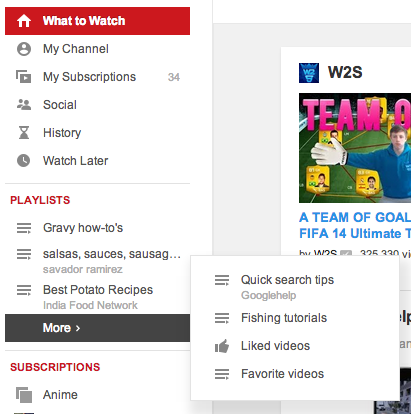
Task: Open My Subscriptions
Action: click(x=89, y=77)
